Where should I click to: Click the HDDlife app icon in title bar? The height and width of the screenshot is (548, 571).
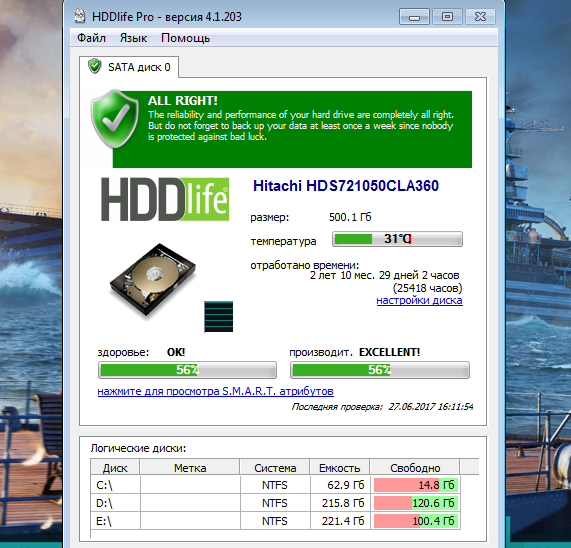point(79,16)
